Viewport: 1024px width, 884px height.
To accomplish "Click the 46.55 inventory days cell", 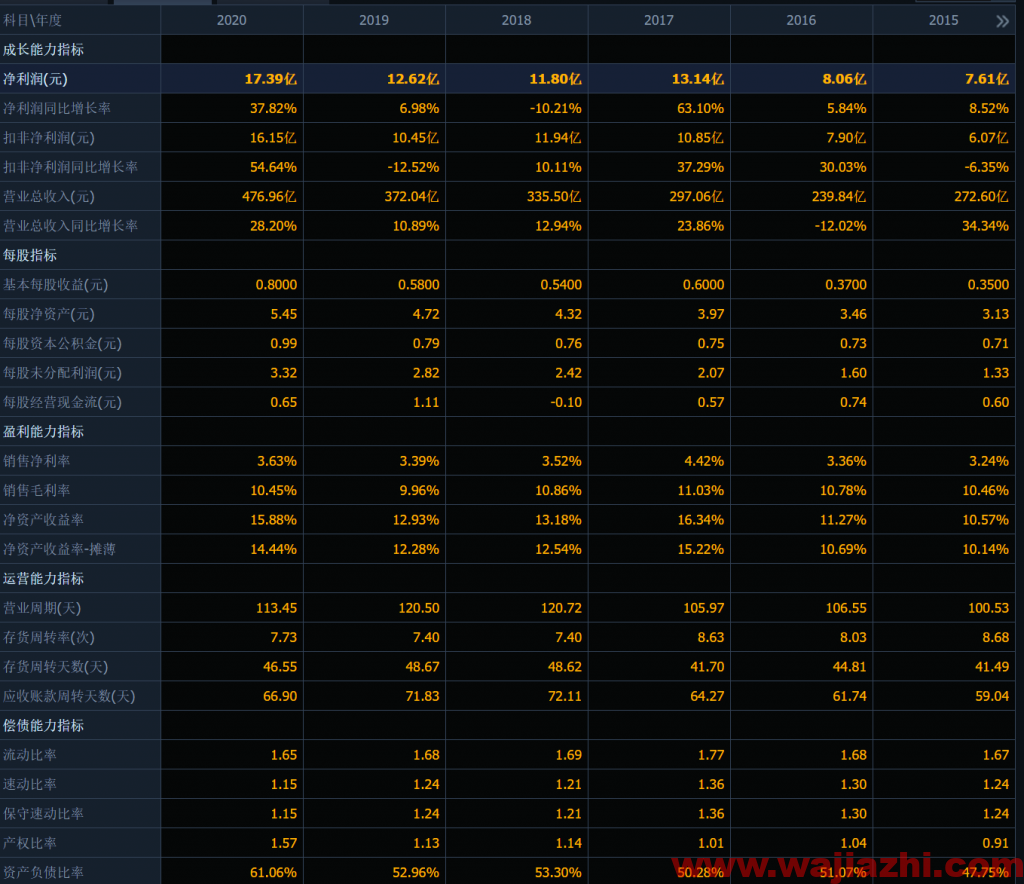I will point(280,667).
